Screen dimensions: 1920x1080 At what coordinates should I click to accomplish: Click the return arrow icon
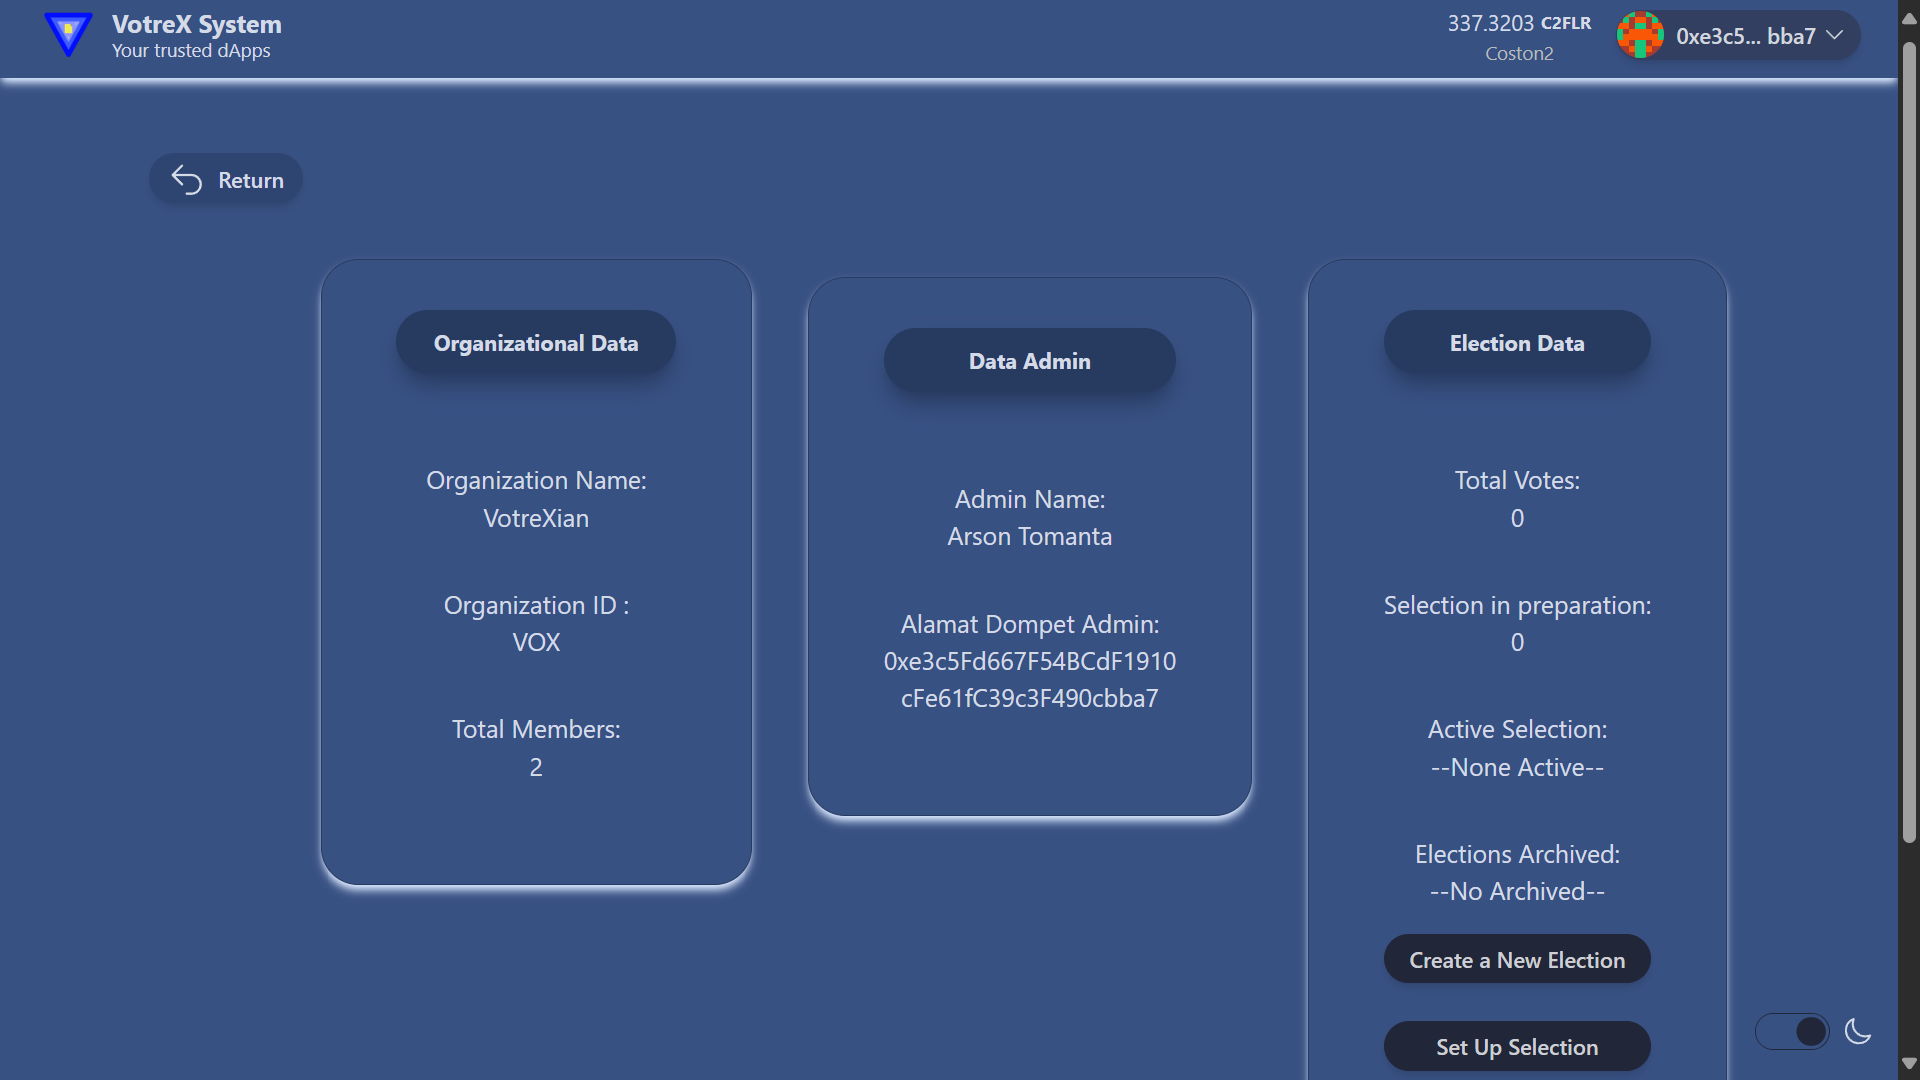click(x=187, y=180)
